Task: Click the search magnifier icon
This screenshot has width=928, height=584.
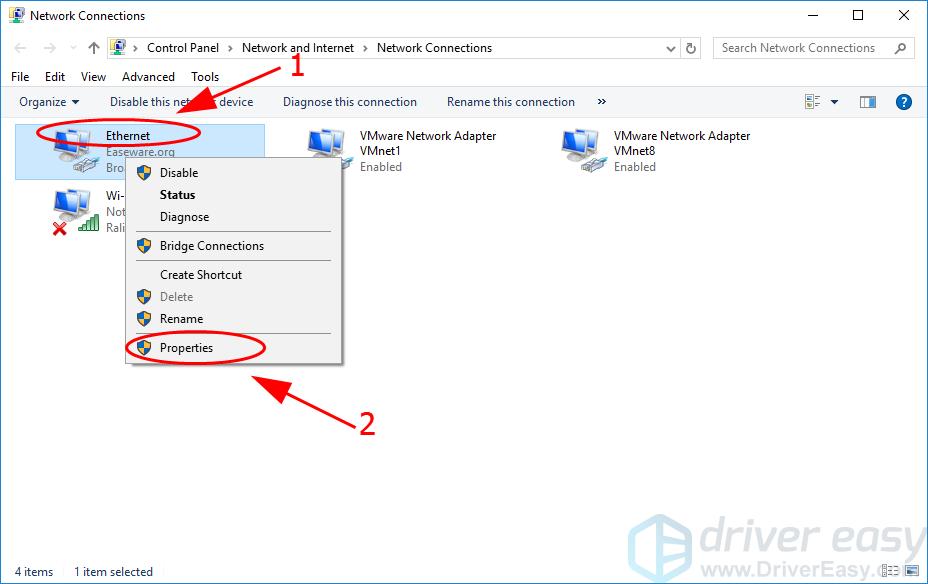Action: click(900, 48)
